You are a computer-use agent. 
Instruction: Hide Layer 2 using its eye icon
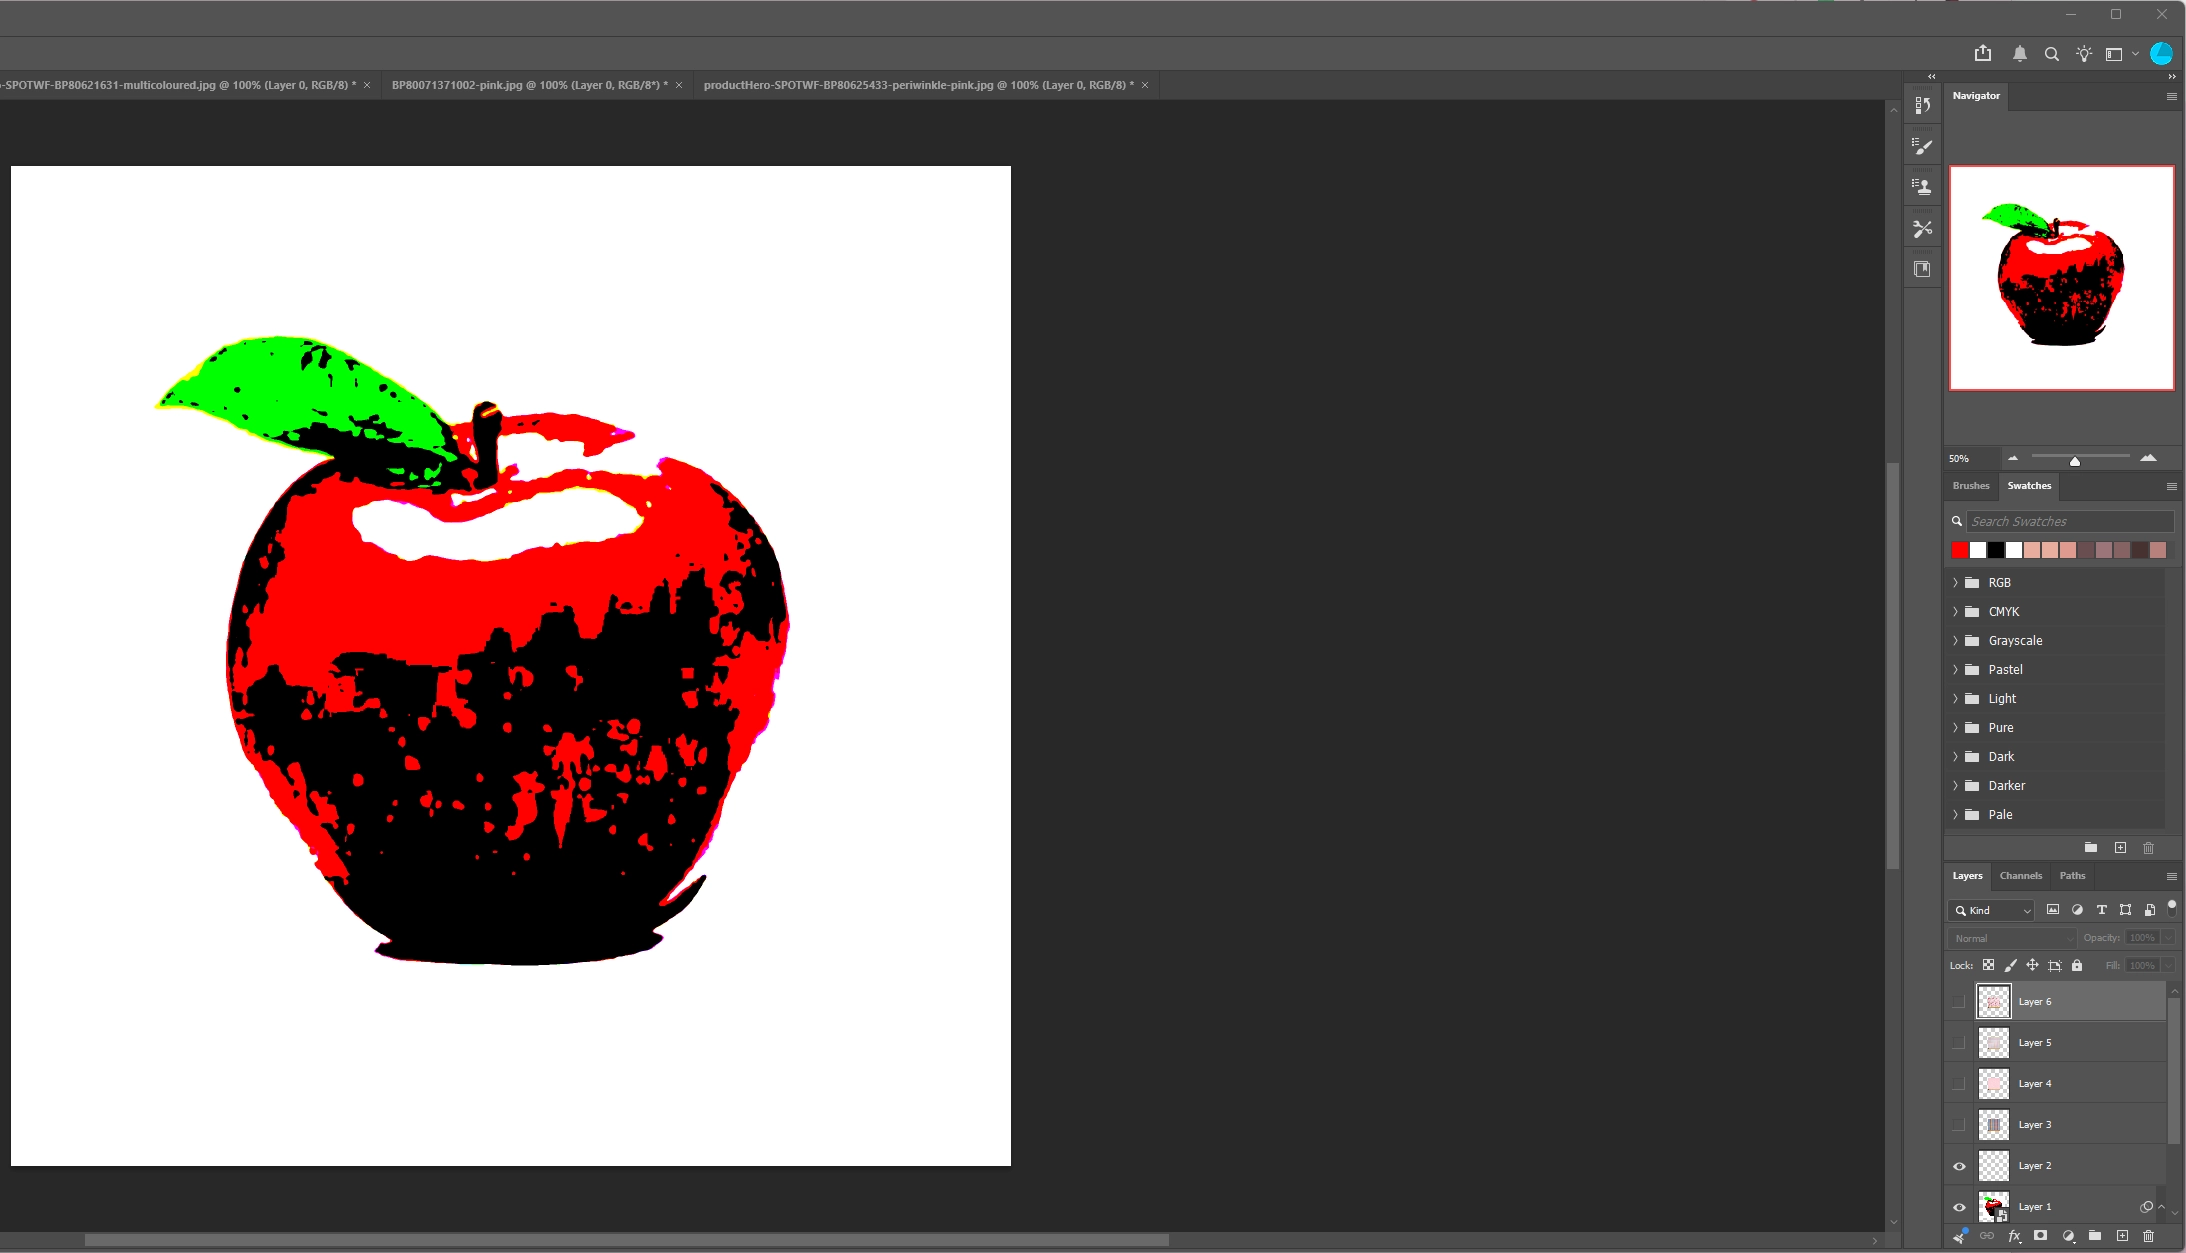(x=1959, y=1166)
